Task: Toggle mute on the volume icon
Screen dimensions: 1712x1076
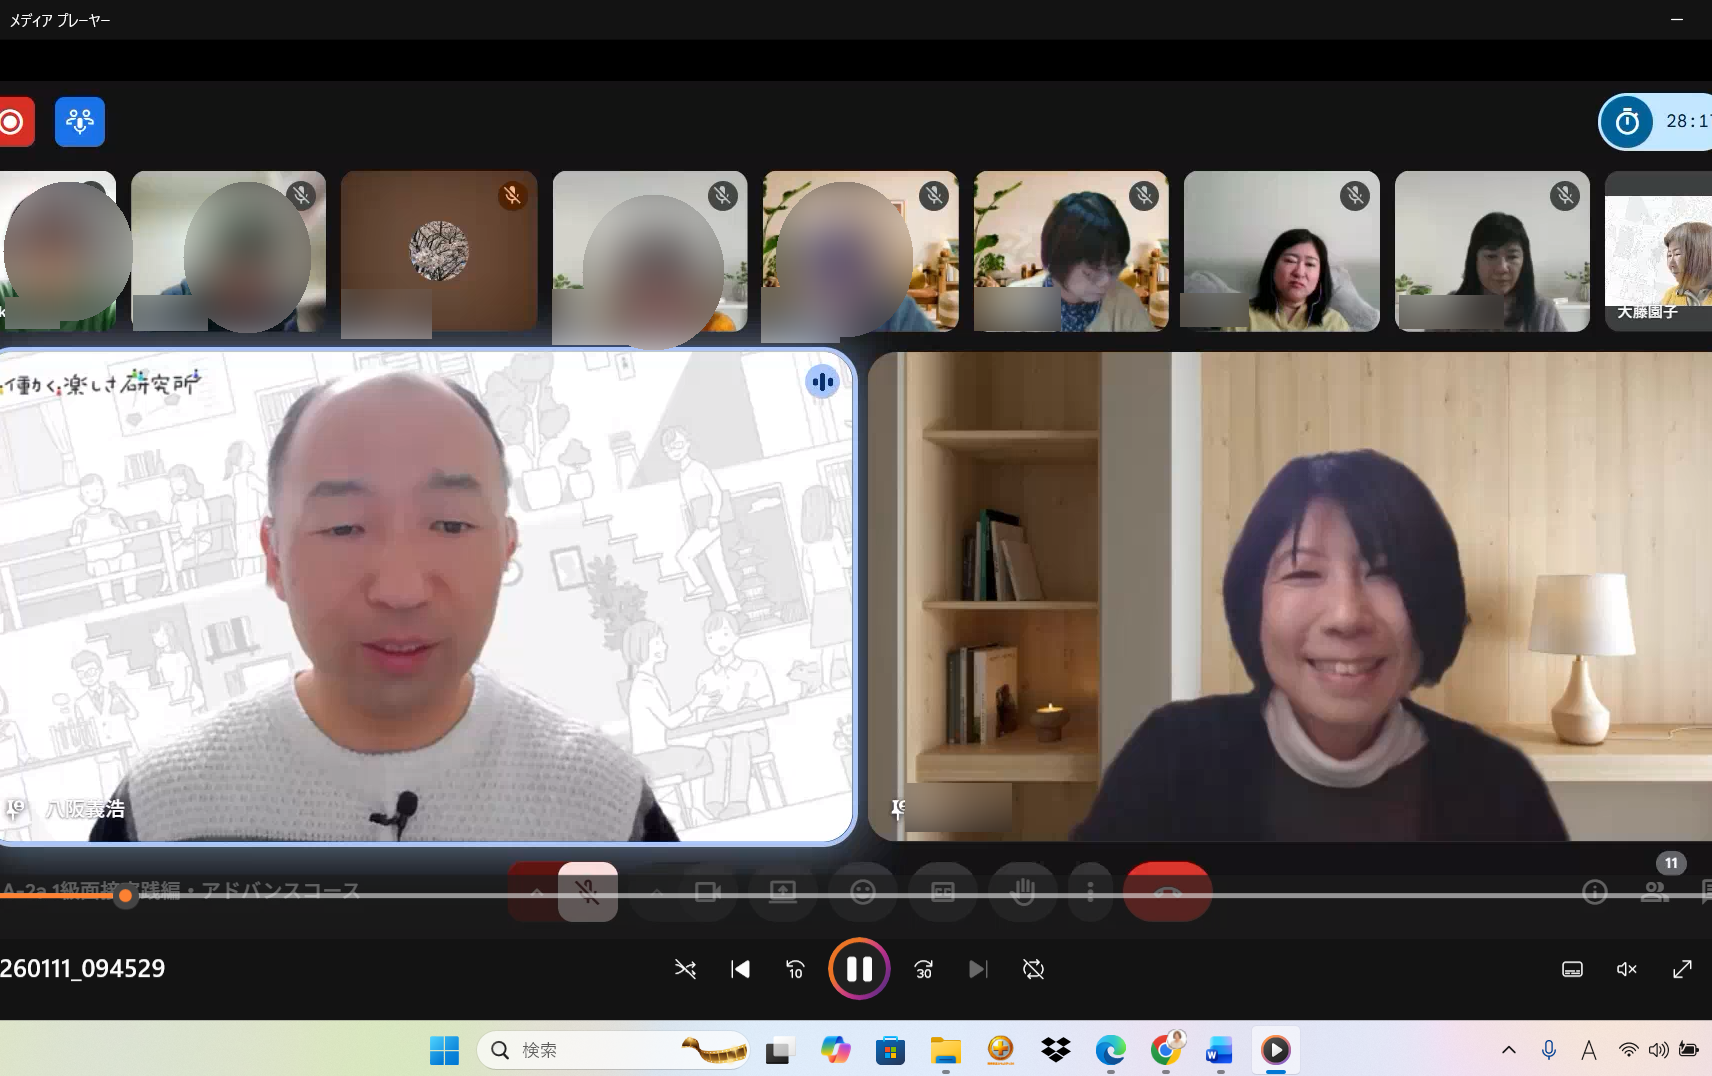Action: pyautogui.click(x=1627, y=969)
